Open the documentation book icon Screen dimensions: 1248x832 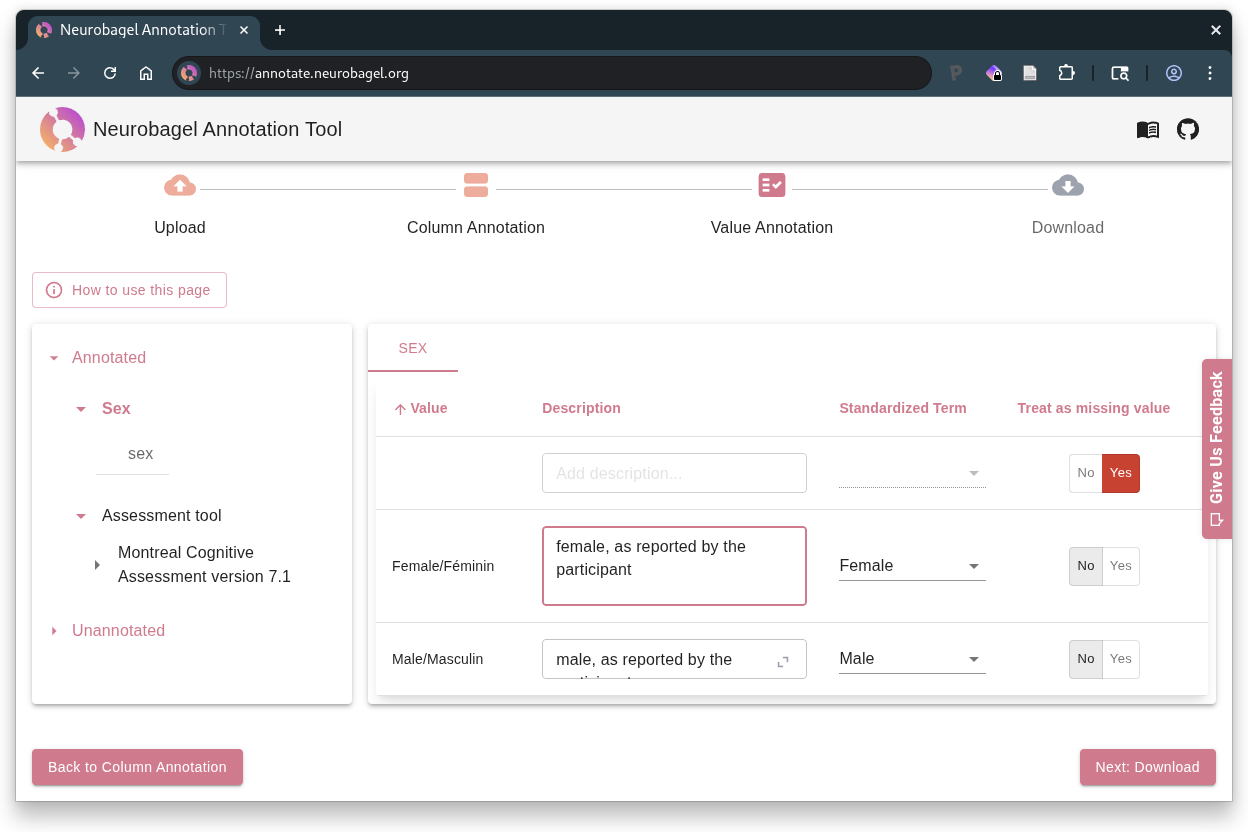(x=1147, y=129)
